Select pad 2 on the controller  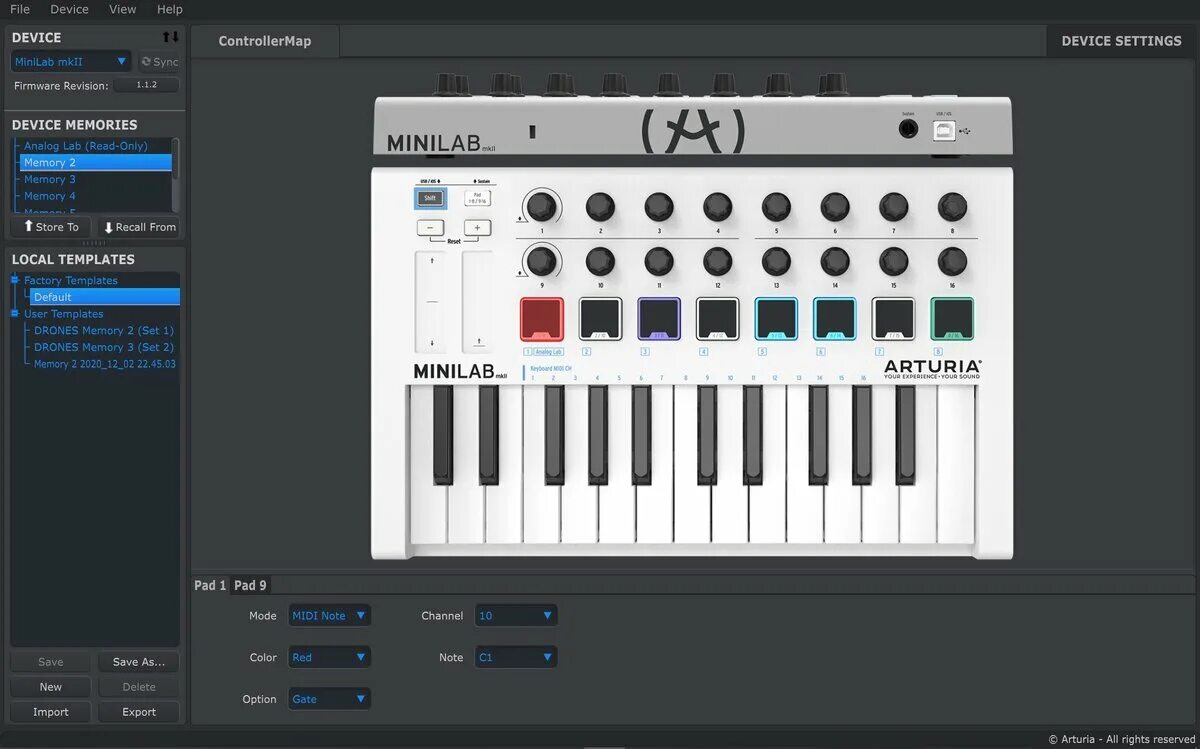tap(601, 319)
